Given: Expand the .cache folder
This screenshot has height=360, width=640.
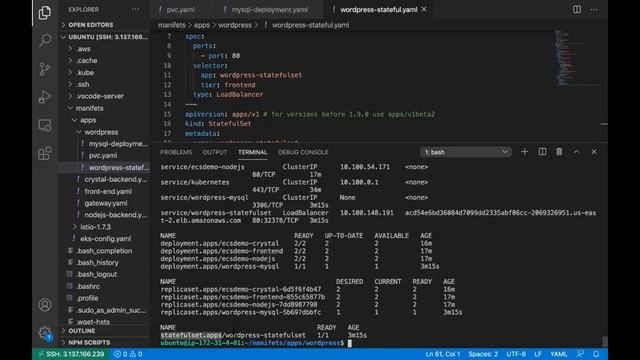Looking at the screenshot, I should (x=86, y=60).
